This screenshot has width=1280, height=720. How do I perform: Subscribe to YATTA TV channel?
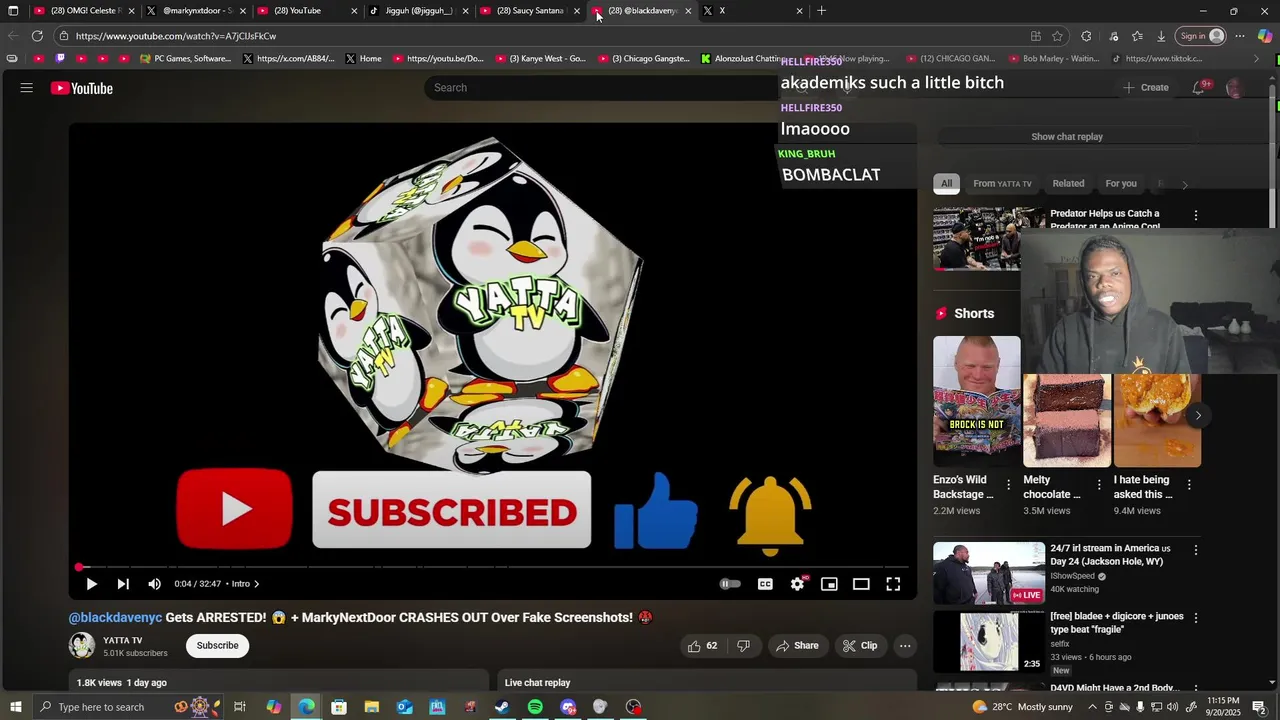click(x=217, y=646)
